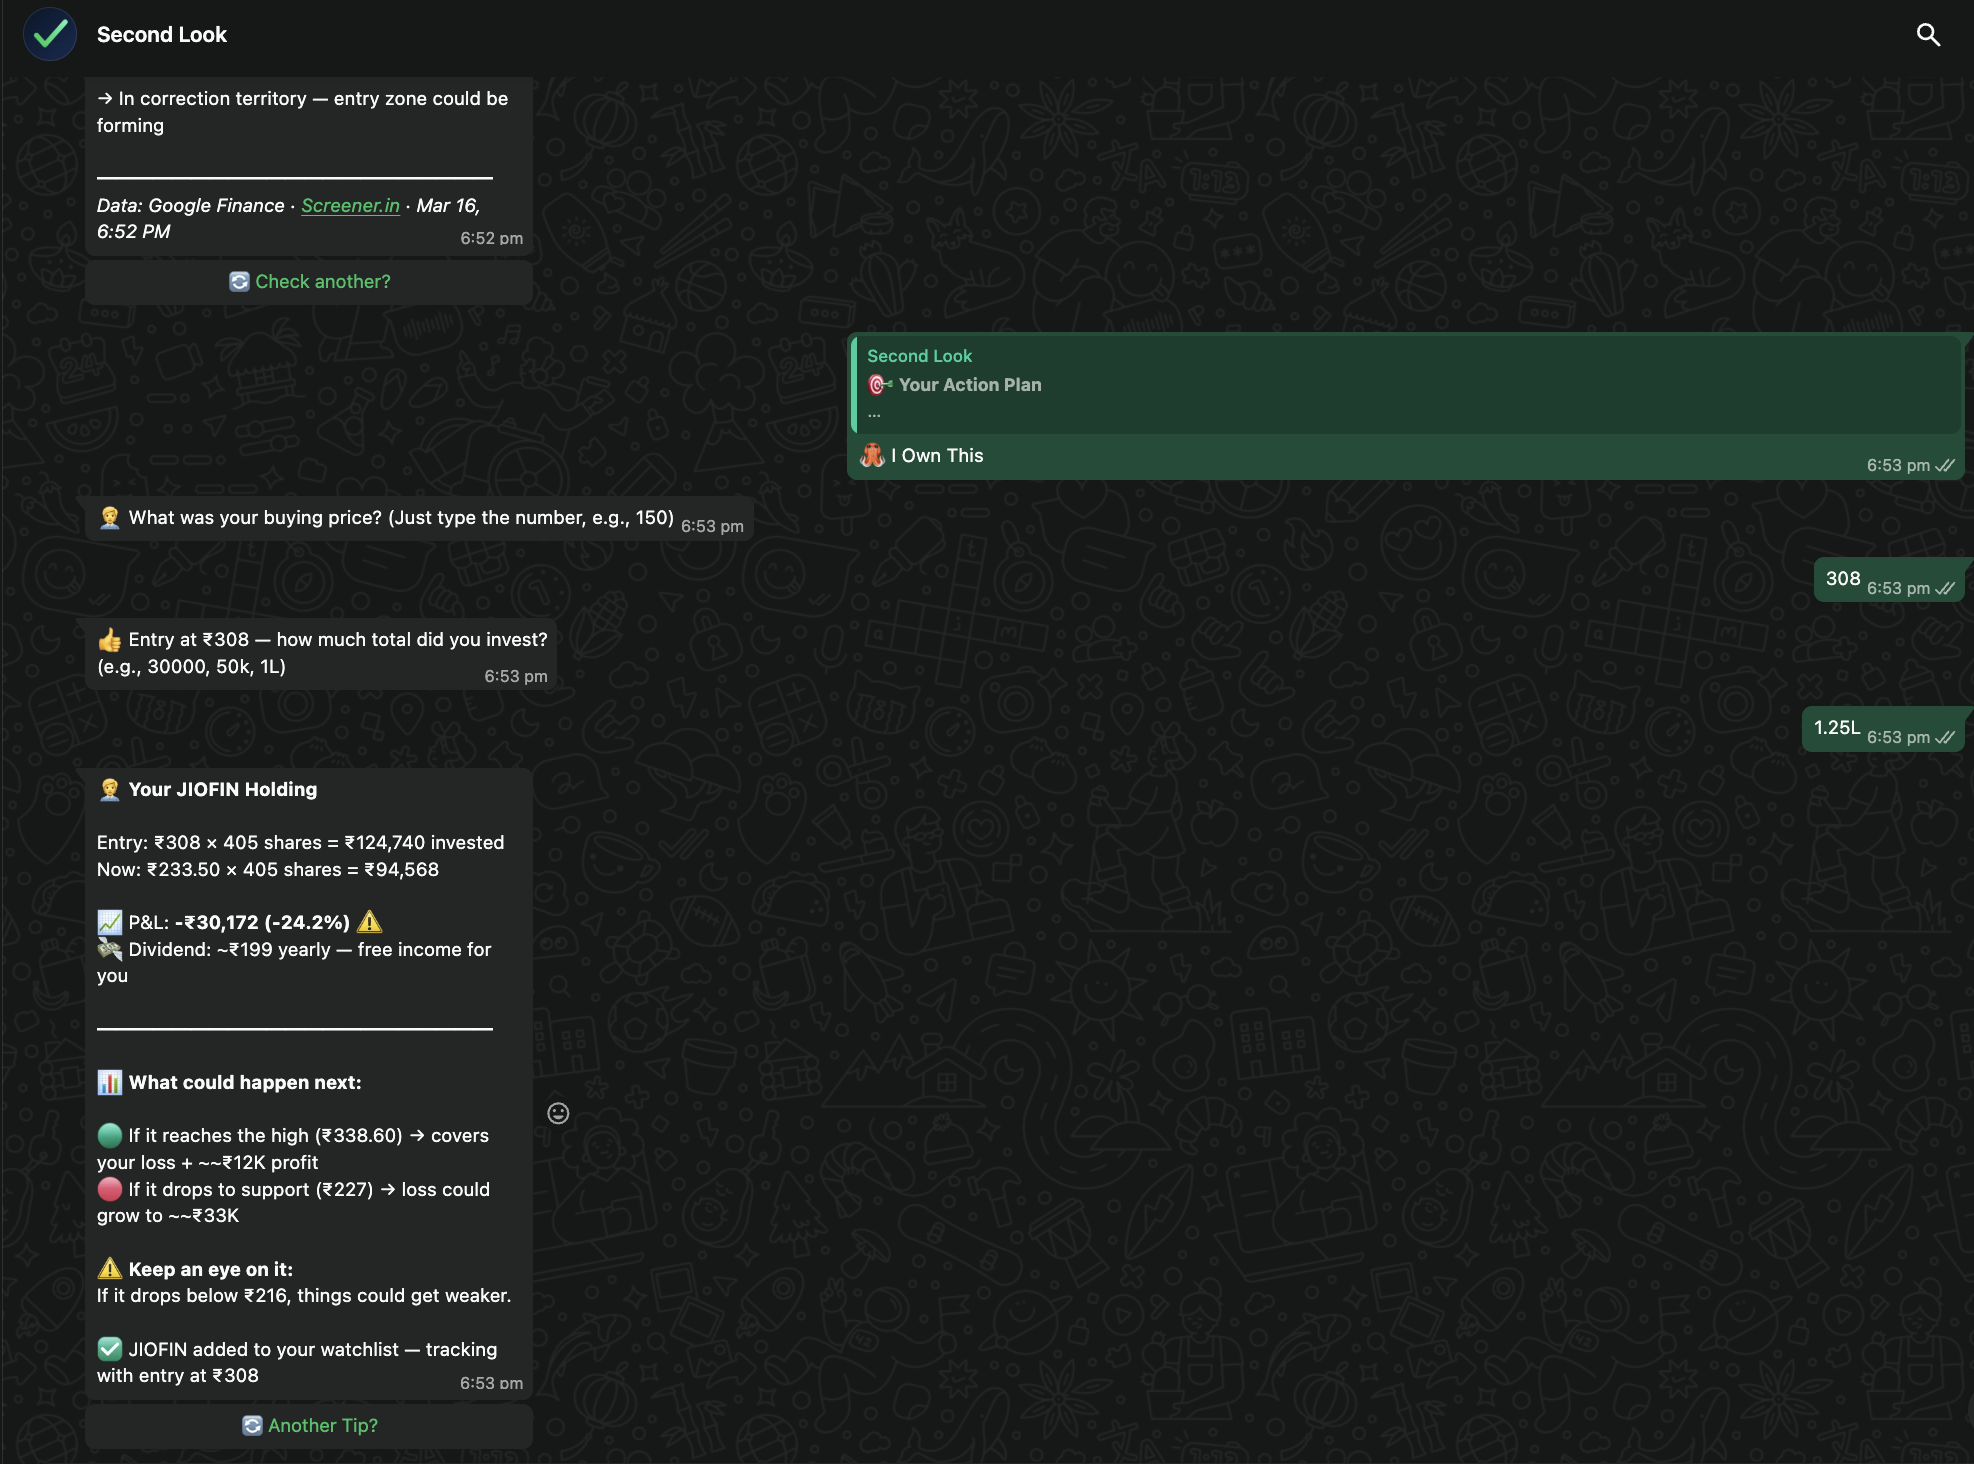Select the 308 message bubble

pyautogui.click(x=1843, y=578)
